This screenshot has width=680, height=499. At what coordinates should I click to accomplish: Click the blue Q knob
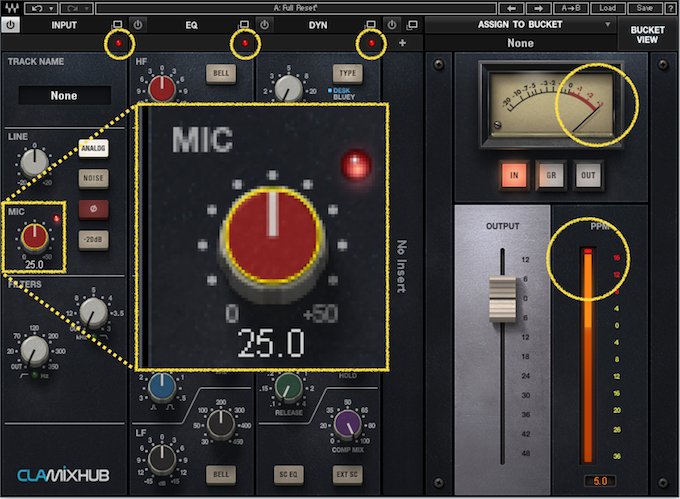(162, 387)
